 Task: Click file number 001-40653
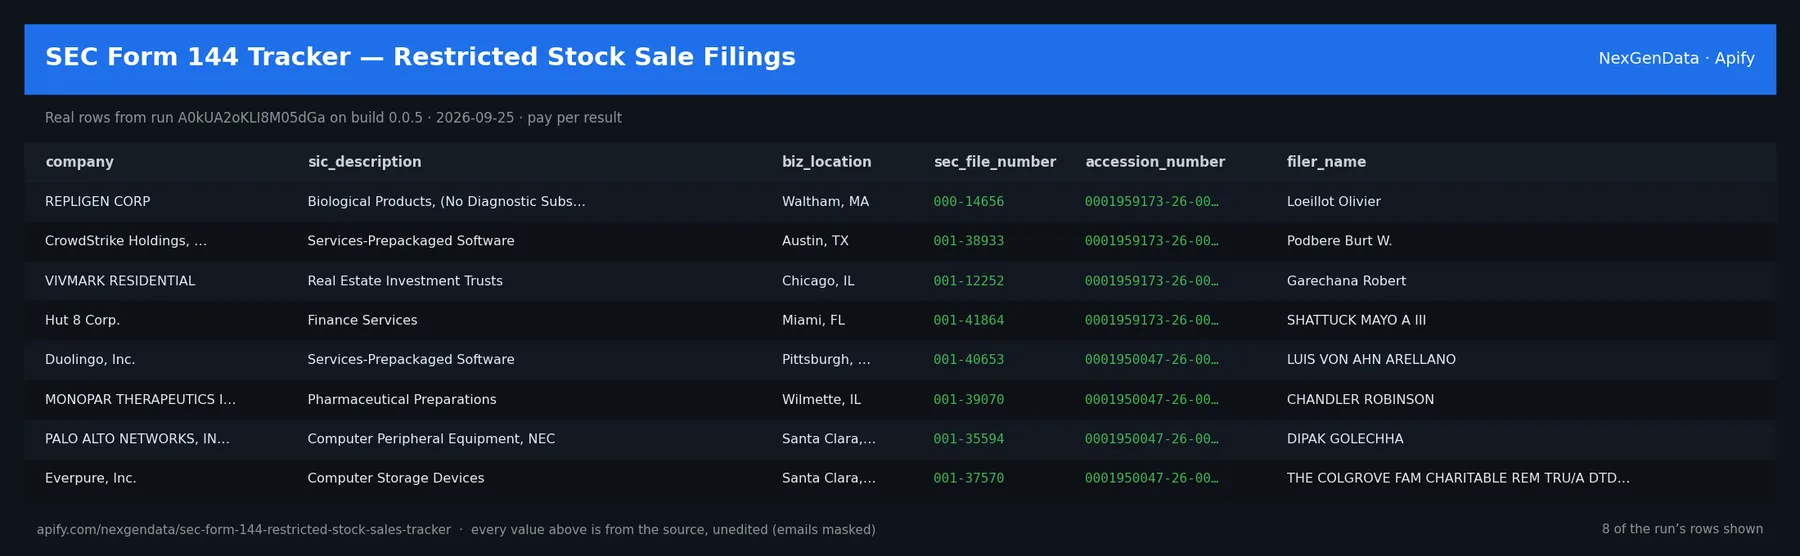tap(968, 360)
